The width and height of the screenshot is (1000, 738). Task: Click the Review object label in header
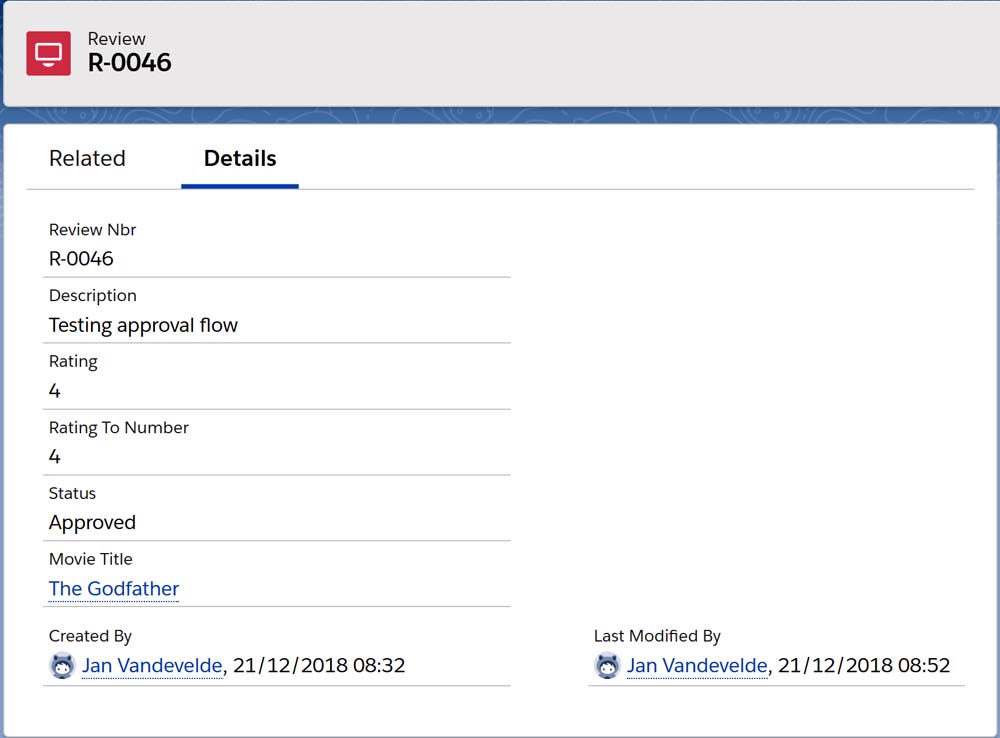(117, 39)
